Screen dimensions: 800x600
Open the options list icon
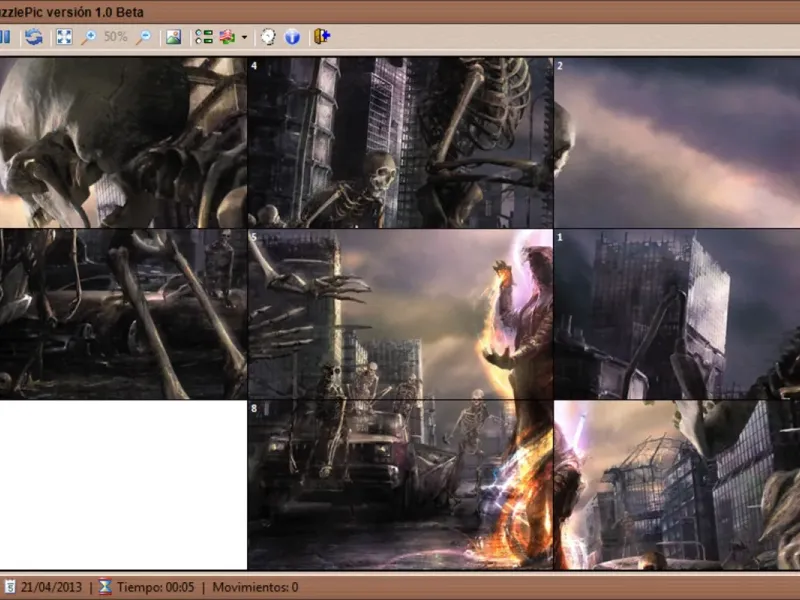point(204,37)
